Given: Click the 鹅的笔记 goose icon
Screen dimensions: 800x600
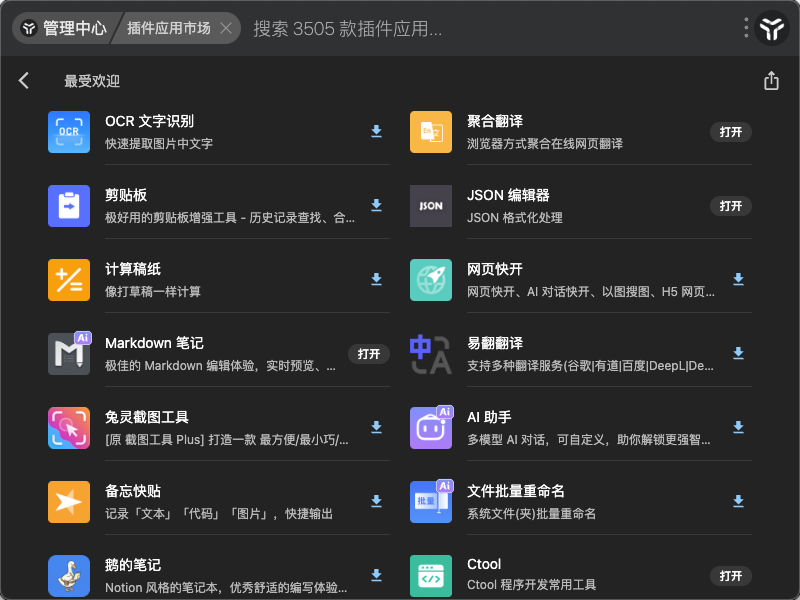Looking at the screenshot, I should pyautogui.click(x=69, y=576).
